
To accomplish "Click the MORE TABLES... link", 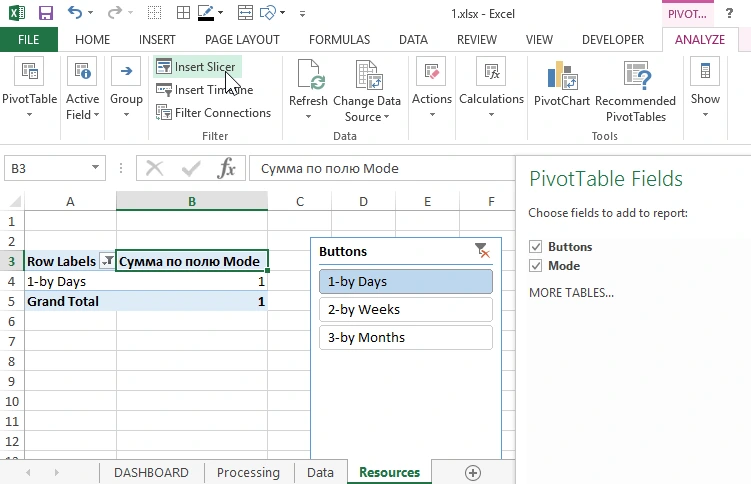I will (x=571, y=293).
